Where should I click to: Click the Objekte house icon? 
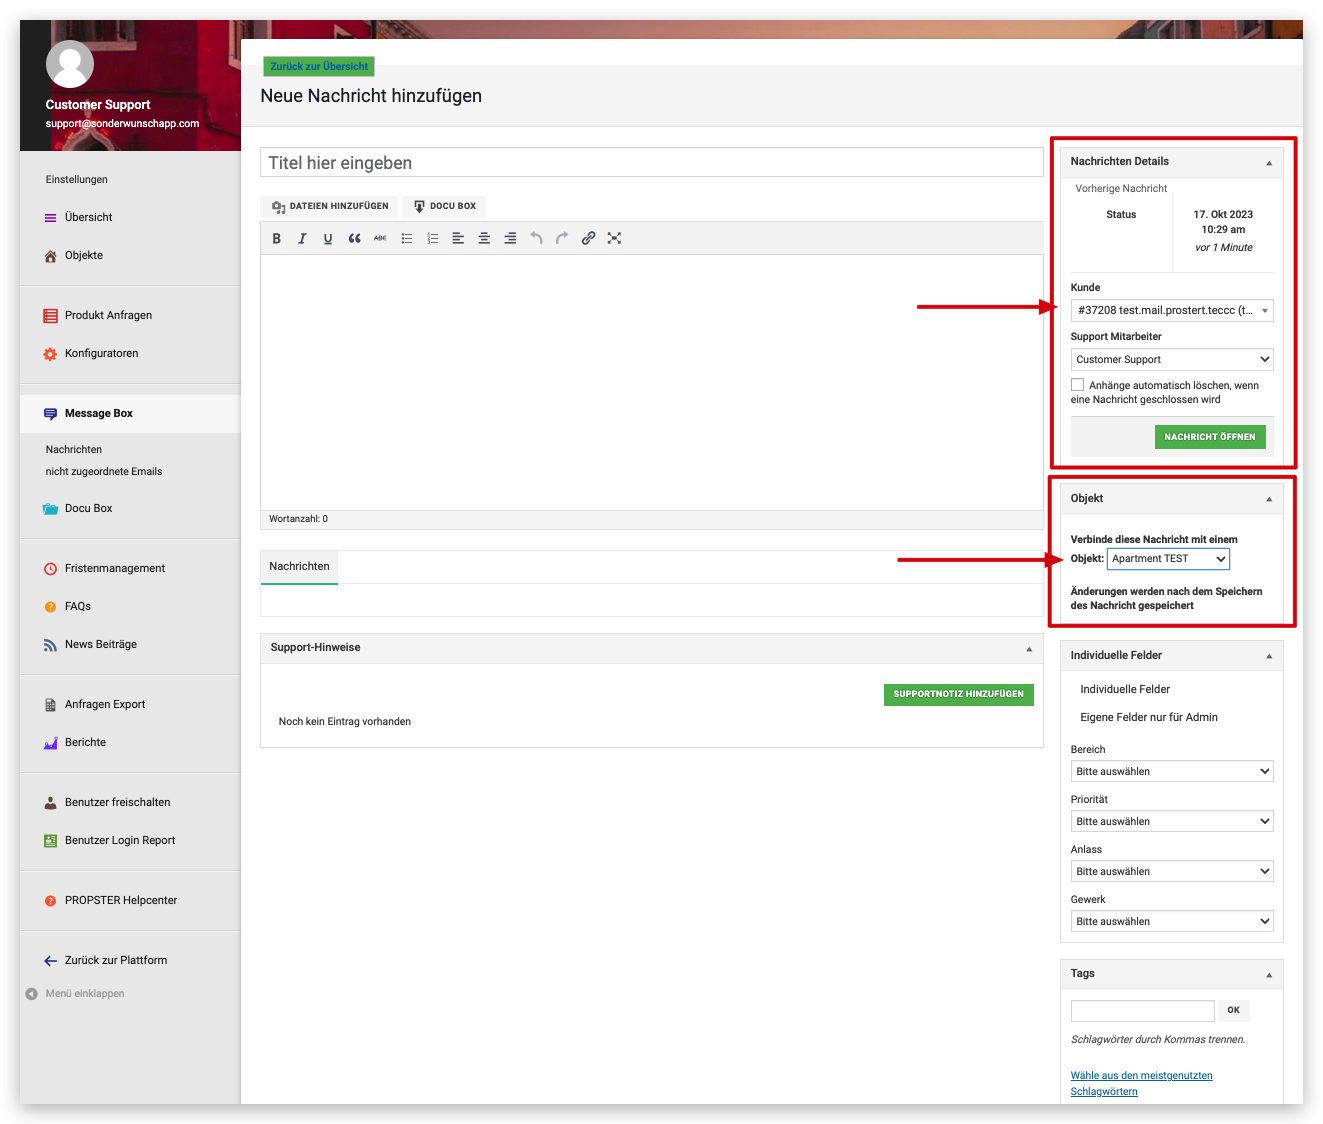tap(50, 256)
